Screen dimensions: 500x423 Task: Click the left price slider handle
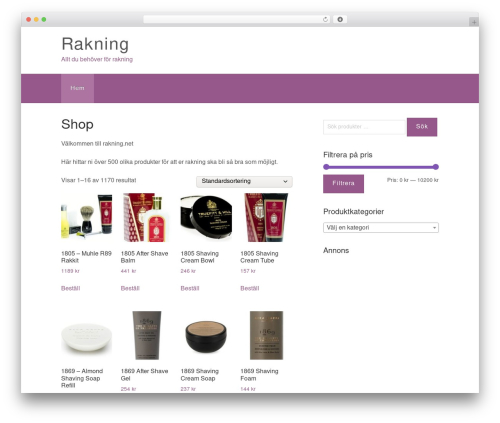(x=326, y=167)
